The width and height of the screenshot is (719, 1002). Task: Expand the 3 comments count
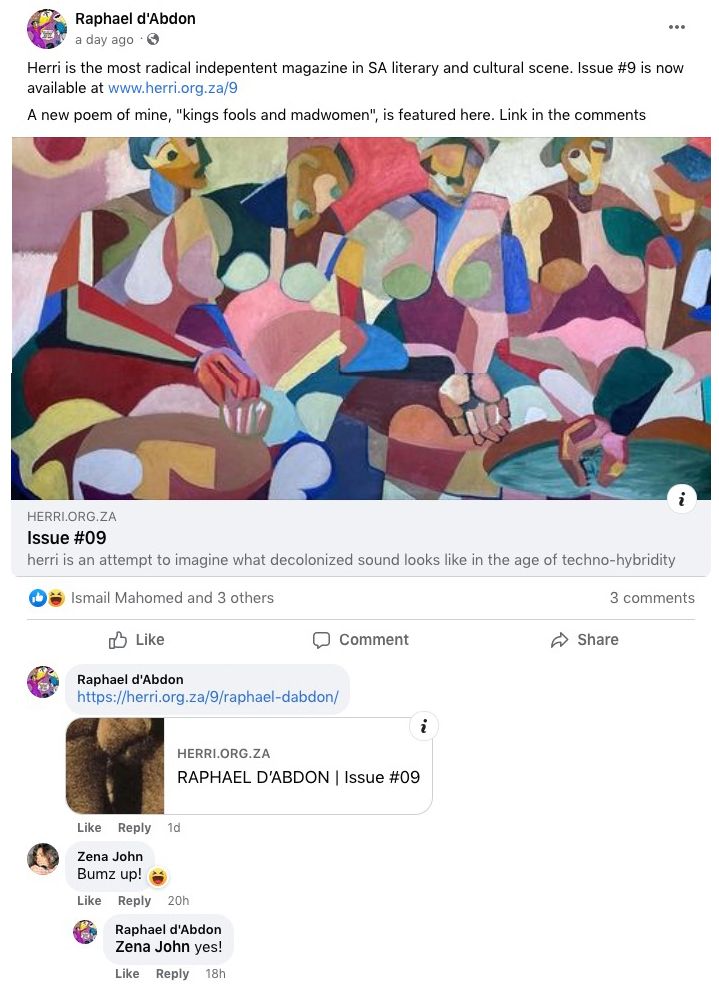[x=652, y=598]
